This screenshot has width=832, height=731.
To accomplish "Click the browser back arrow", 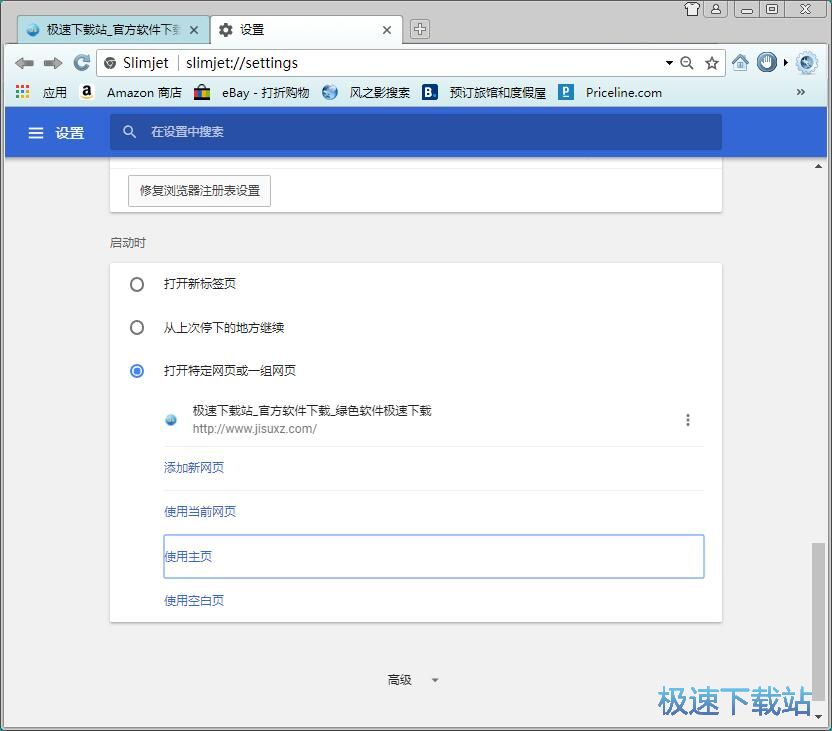I will (x=24, y=63).
